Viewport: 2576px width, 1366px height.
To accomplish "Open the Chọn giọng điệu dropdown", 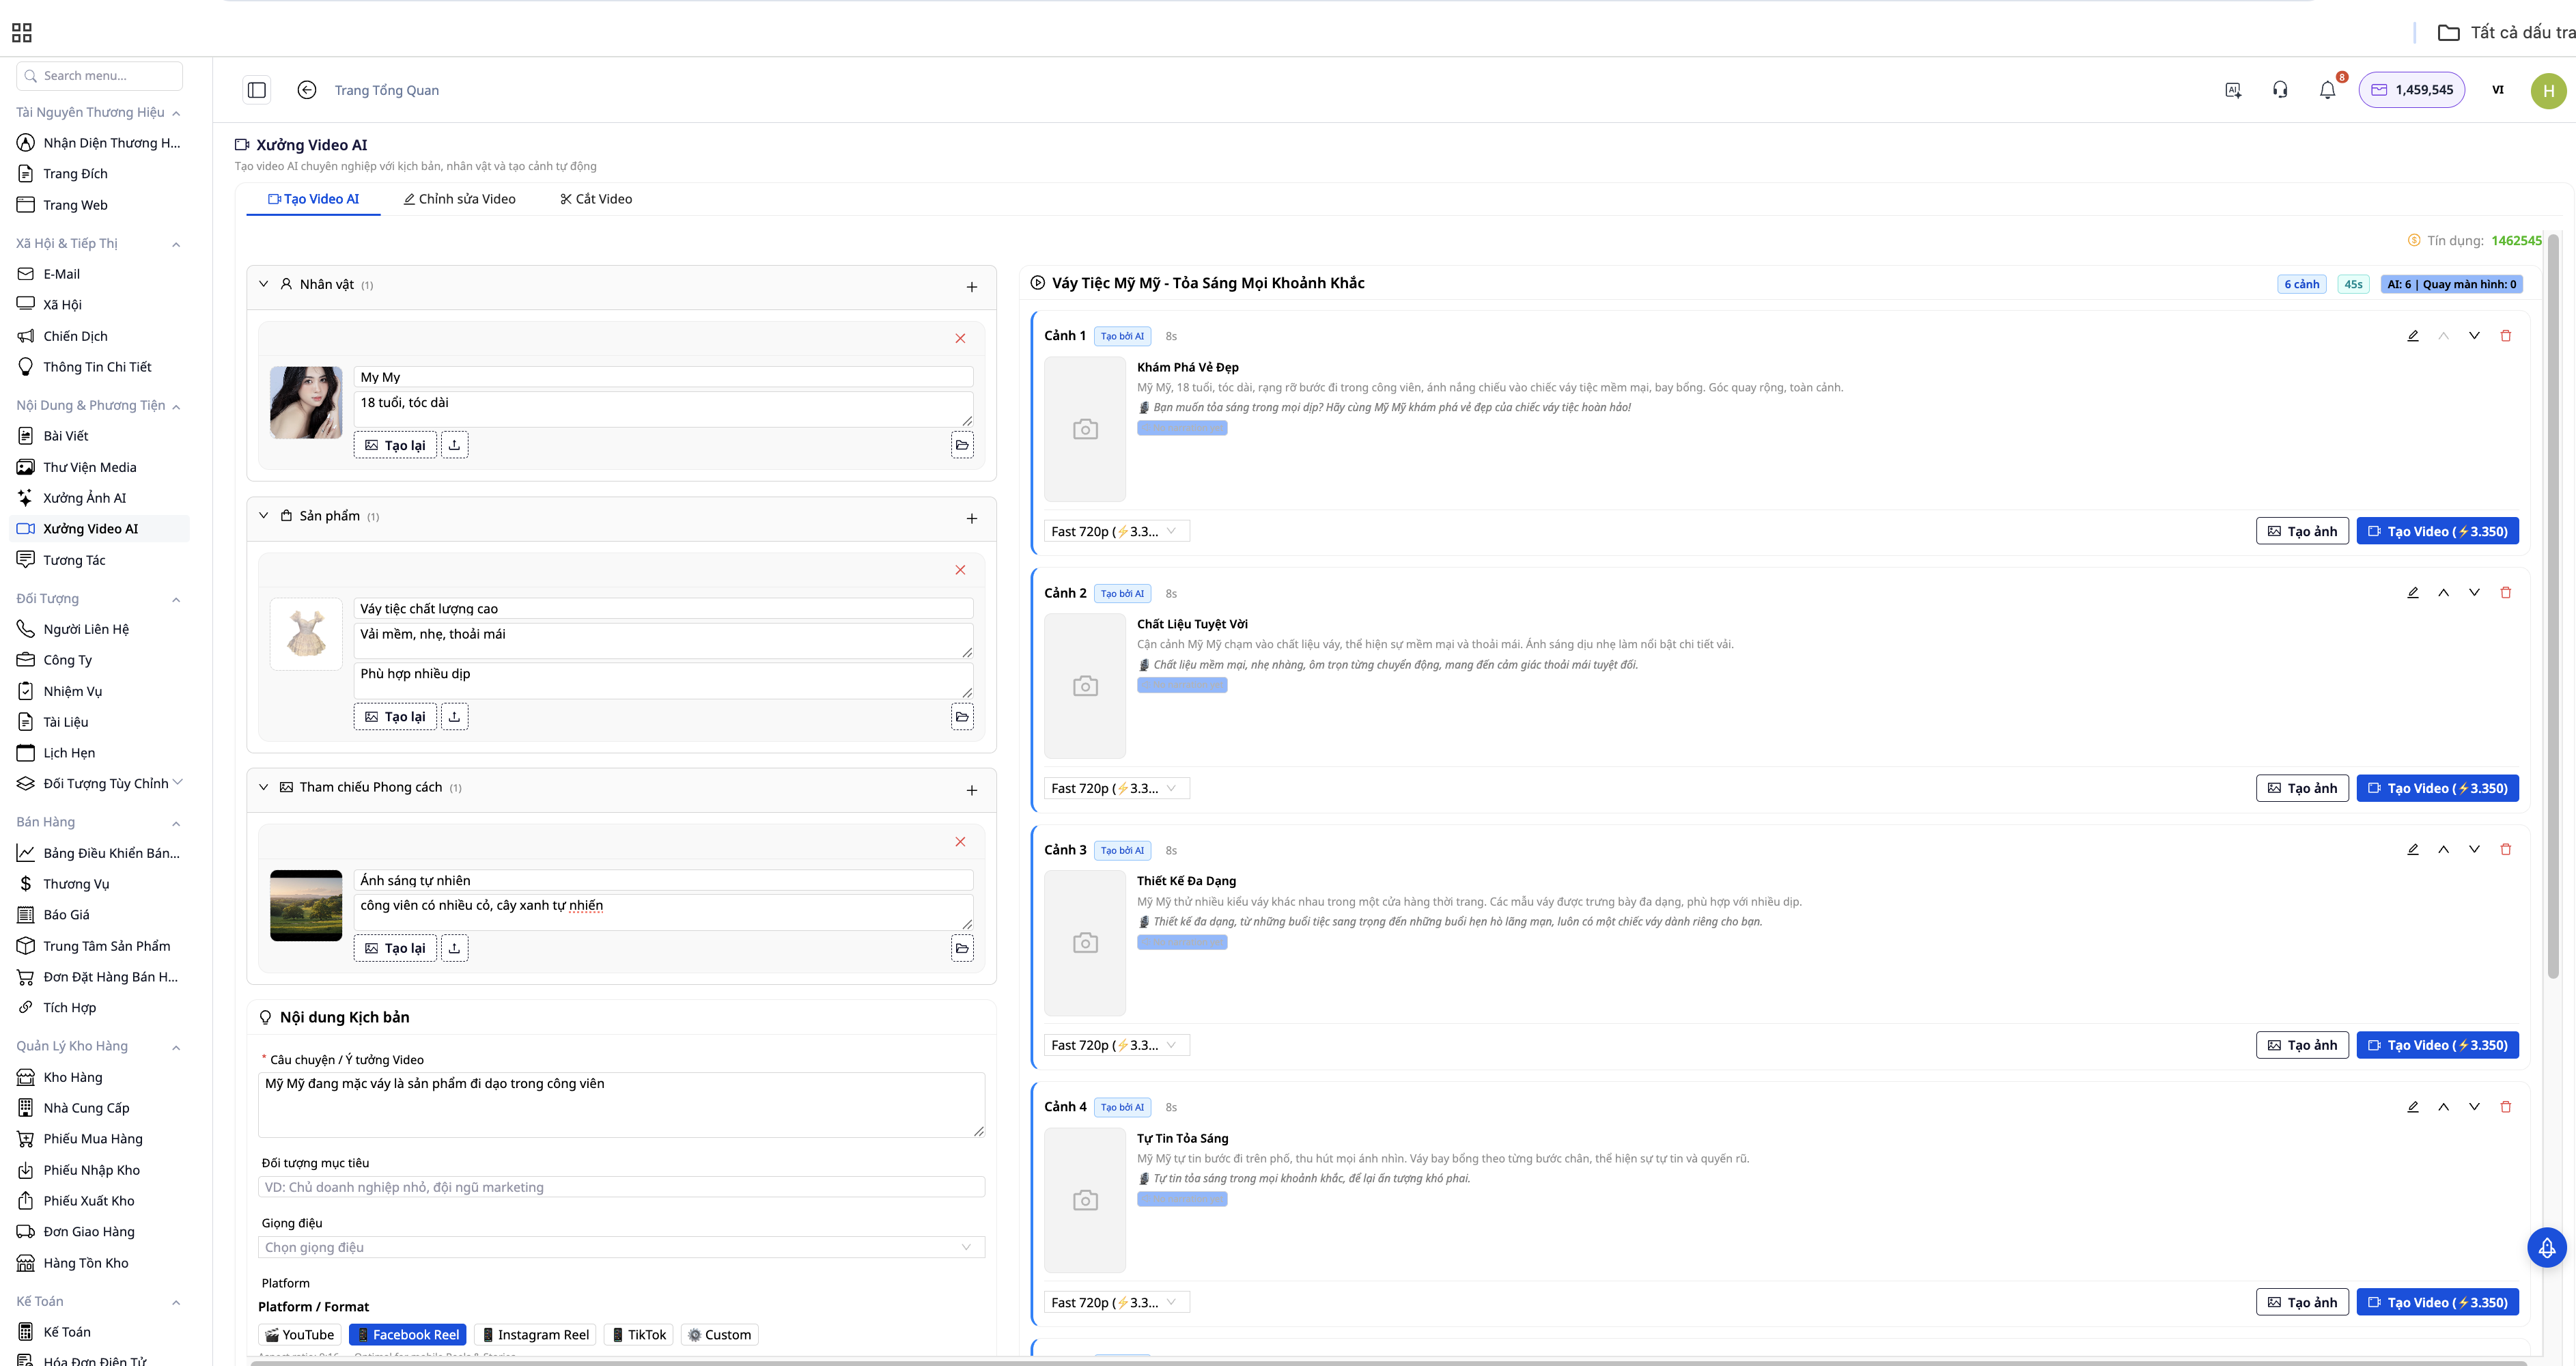I will click(620, 1247).
